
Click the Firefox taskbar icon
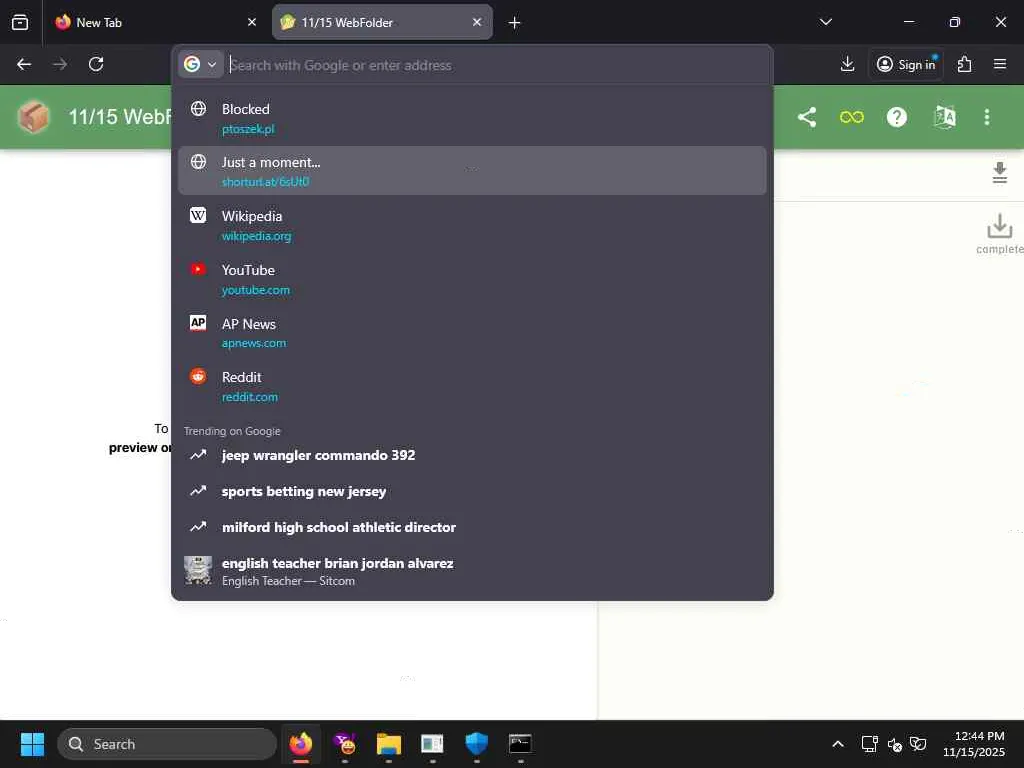[x=301, y=744]
